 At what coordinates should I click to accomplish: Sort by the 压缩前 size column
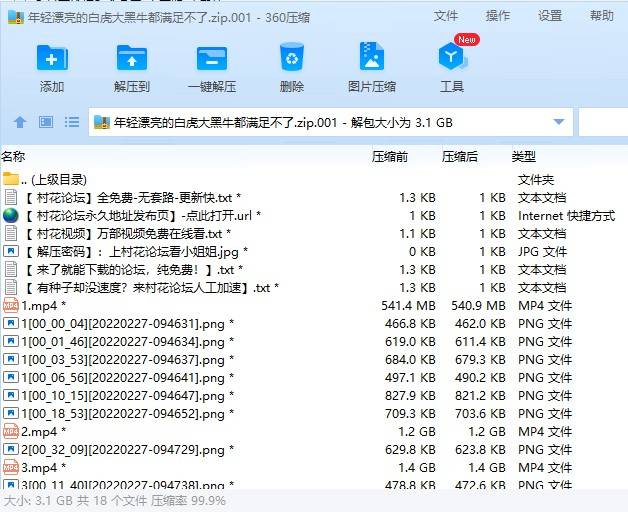[390, 157]
